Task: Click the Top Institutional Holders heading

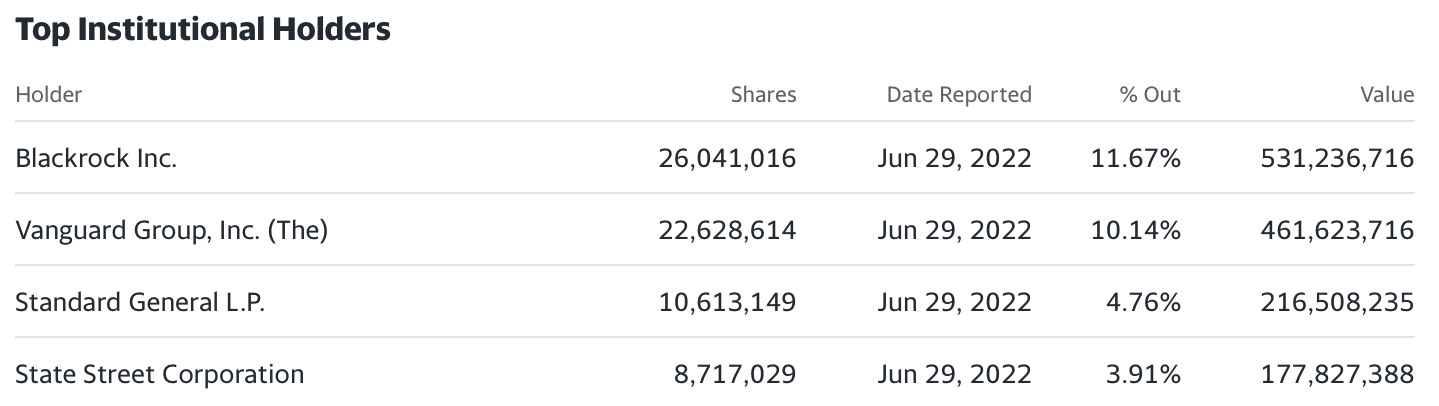Action: 203,31
